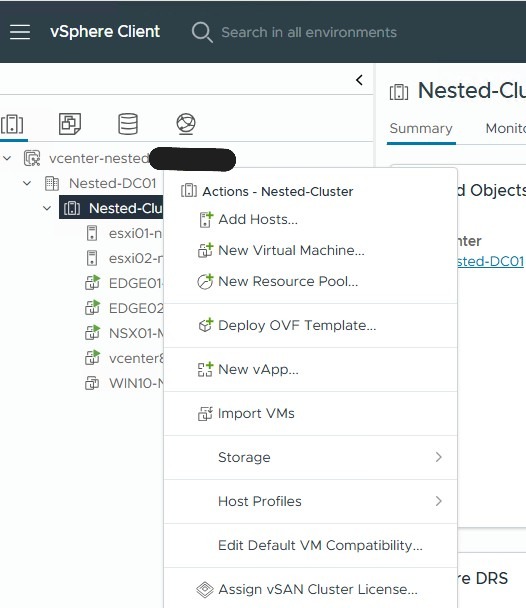
Task: Choose New Virtual Machine menu entry
Action: pyautogui.click(x=310, y=250)
